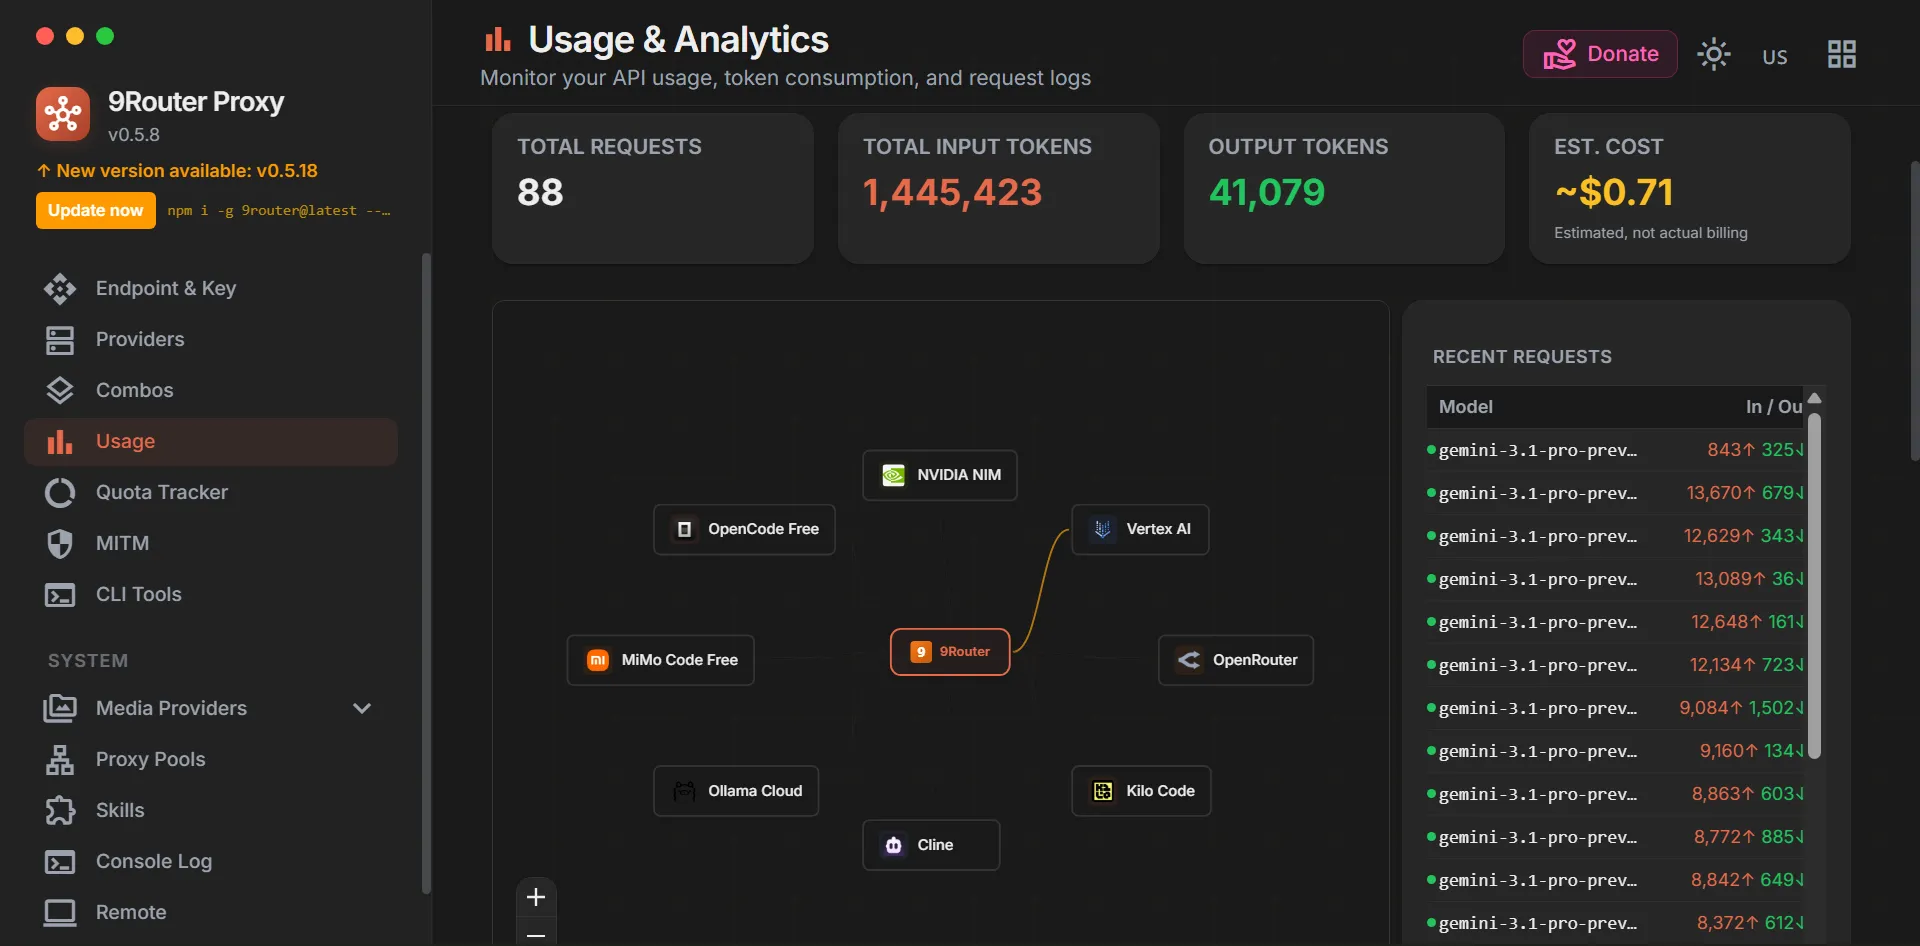This screenshot has height=946, width=1920.
Task: Click the Ollama Cloud node icon
Action: [x=684, y=791]
